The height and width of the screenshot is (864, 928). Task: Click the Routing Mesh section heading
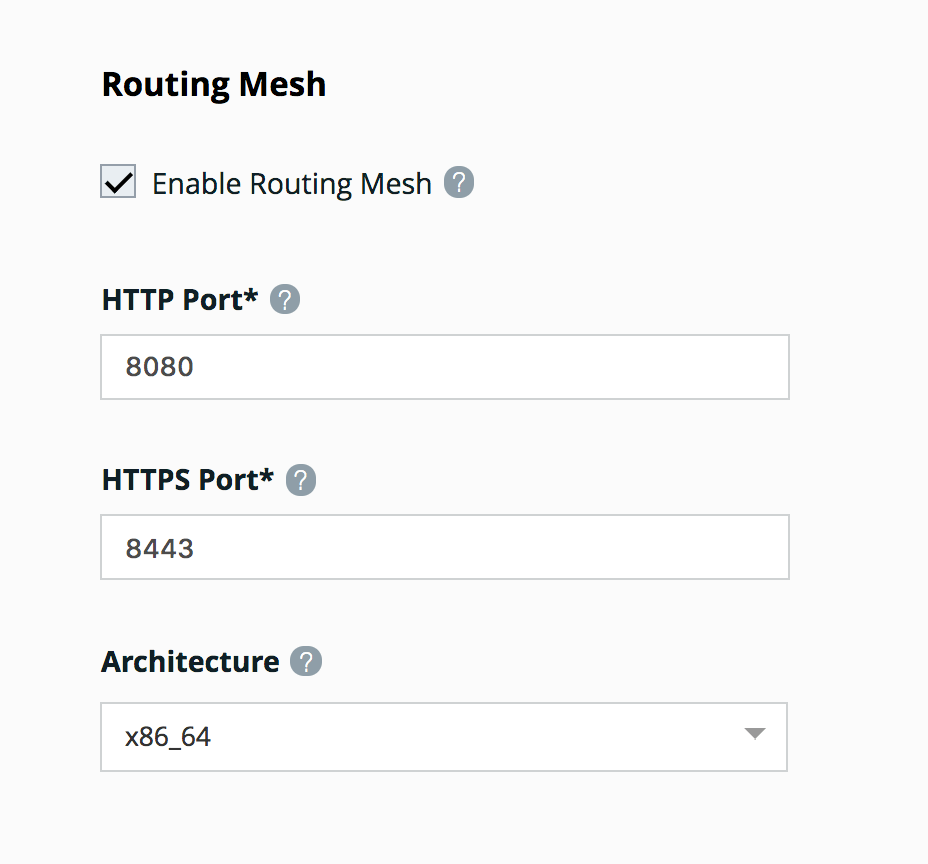pos(214,85)
